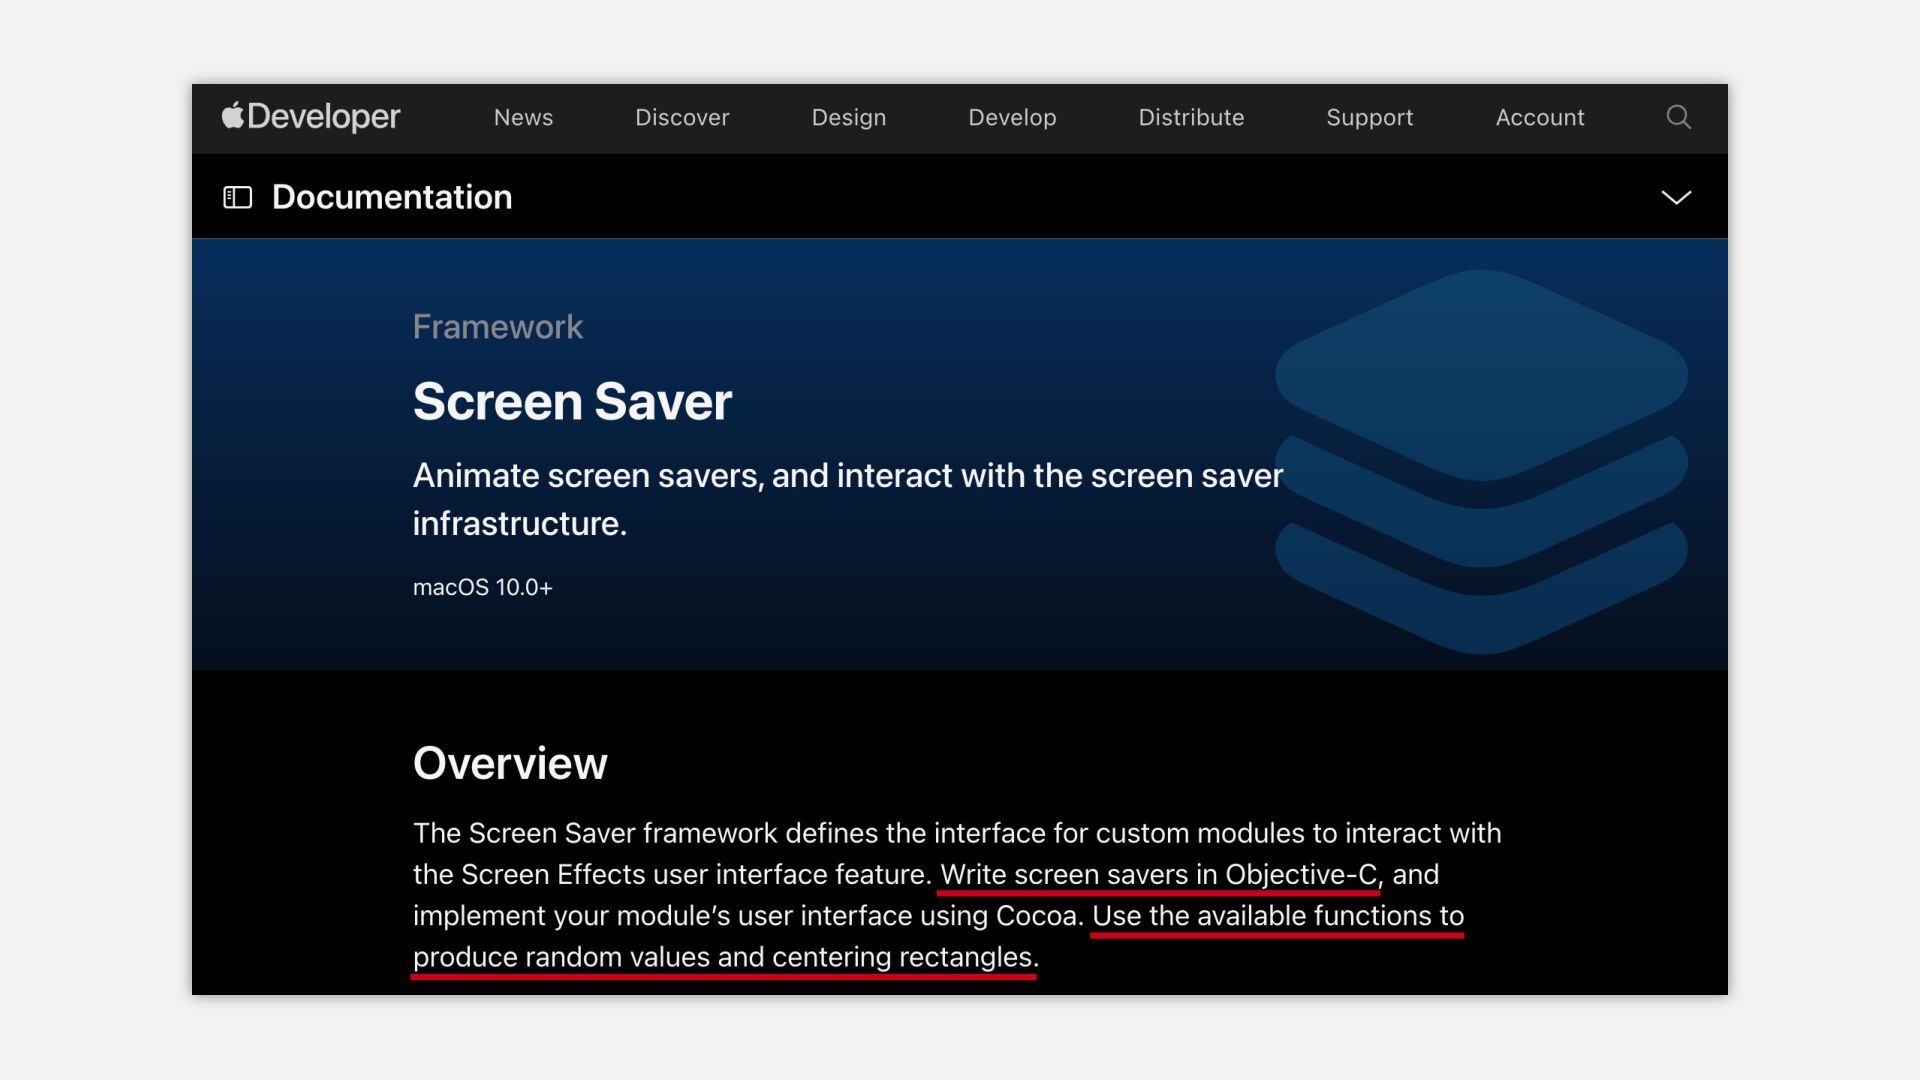Click the 'Animate screen savers' description text
This screenshot has width=1920, height=1080.
(x=847, y=476)
